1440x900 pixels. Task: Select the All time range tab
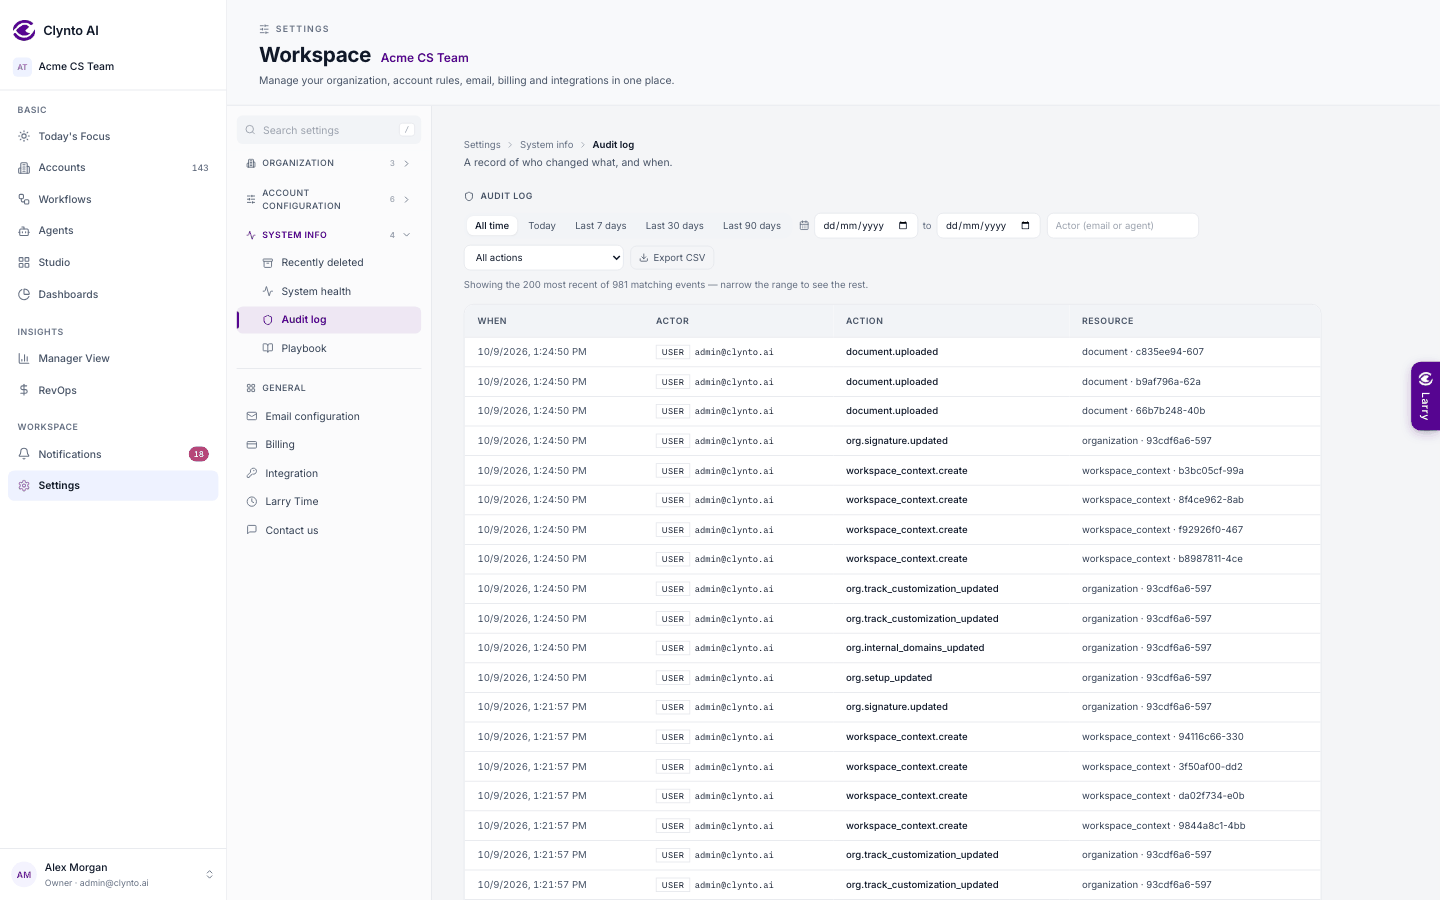492,226
